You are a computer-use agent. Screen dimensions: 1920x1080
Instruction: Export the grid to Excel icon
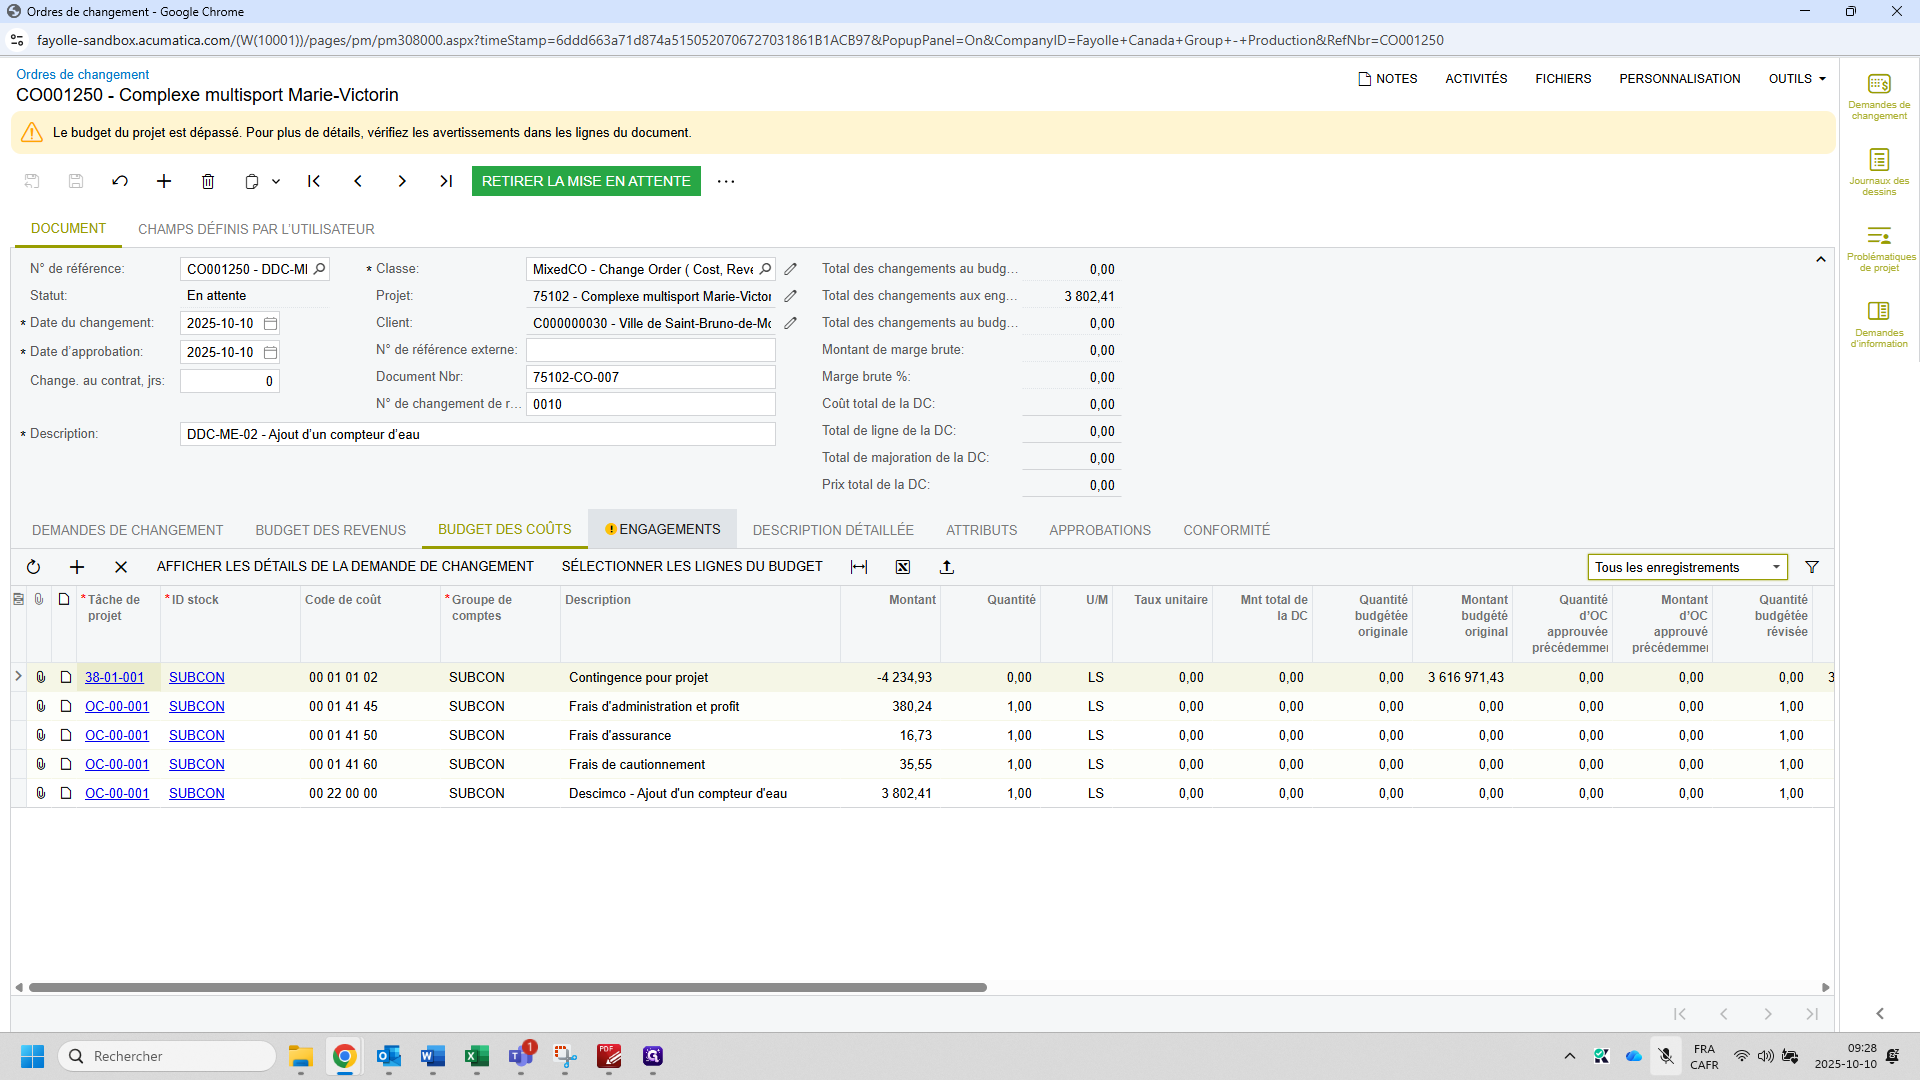903,567
